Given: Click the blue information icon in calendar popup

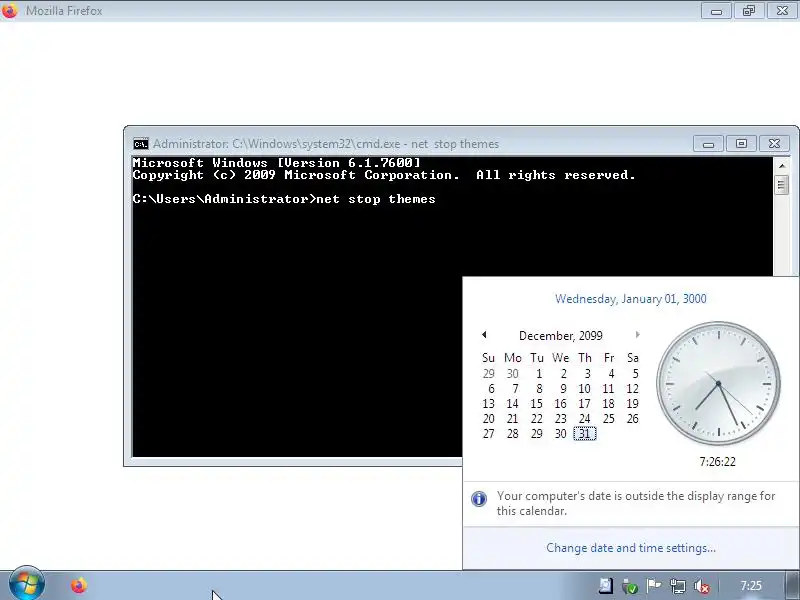Looking at the screenshot, I should pyautogui.click(x=479, y=498).
